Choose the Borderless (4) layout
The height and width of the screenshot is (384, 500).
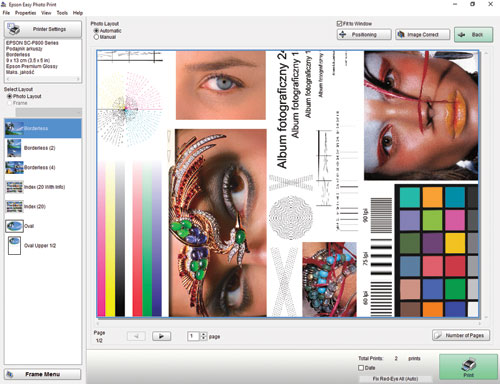(43, 167)
